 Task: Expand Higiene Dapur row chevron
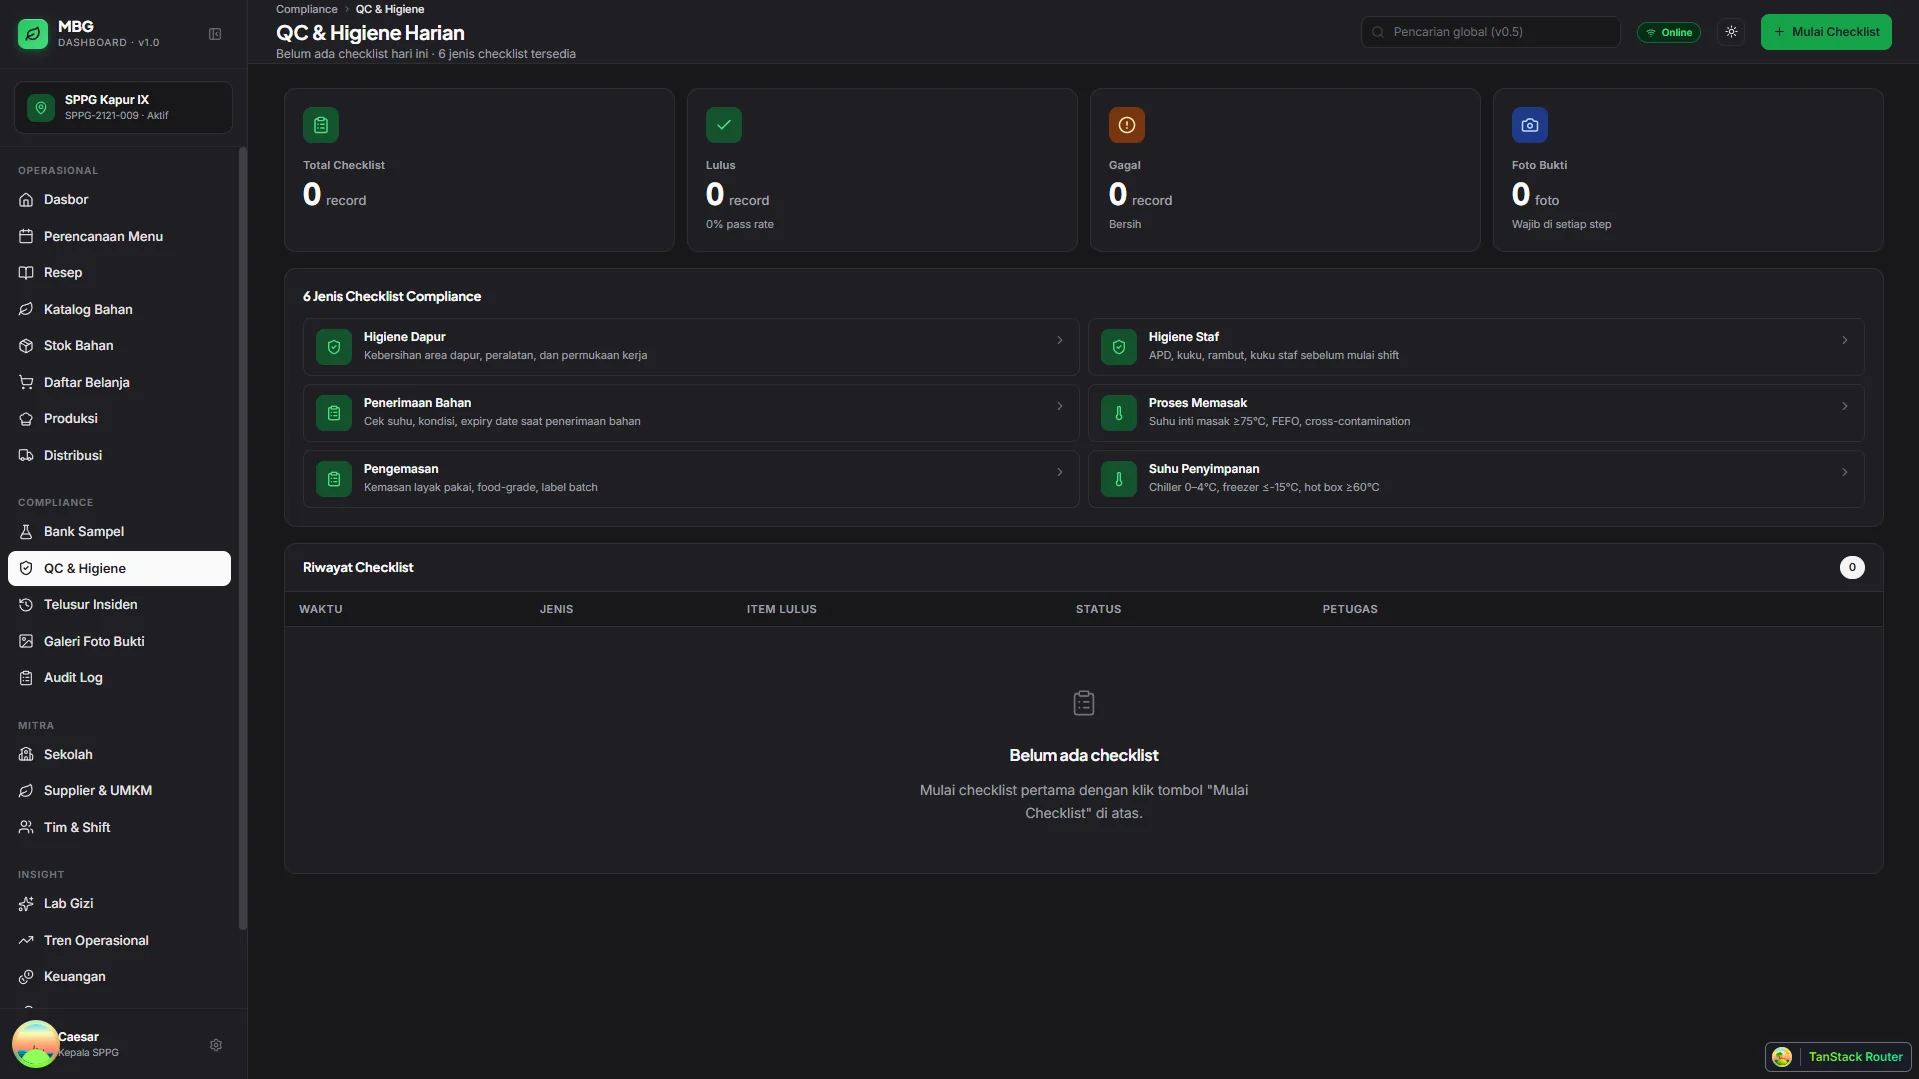point(1060,340)
